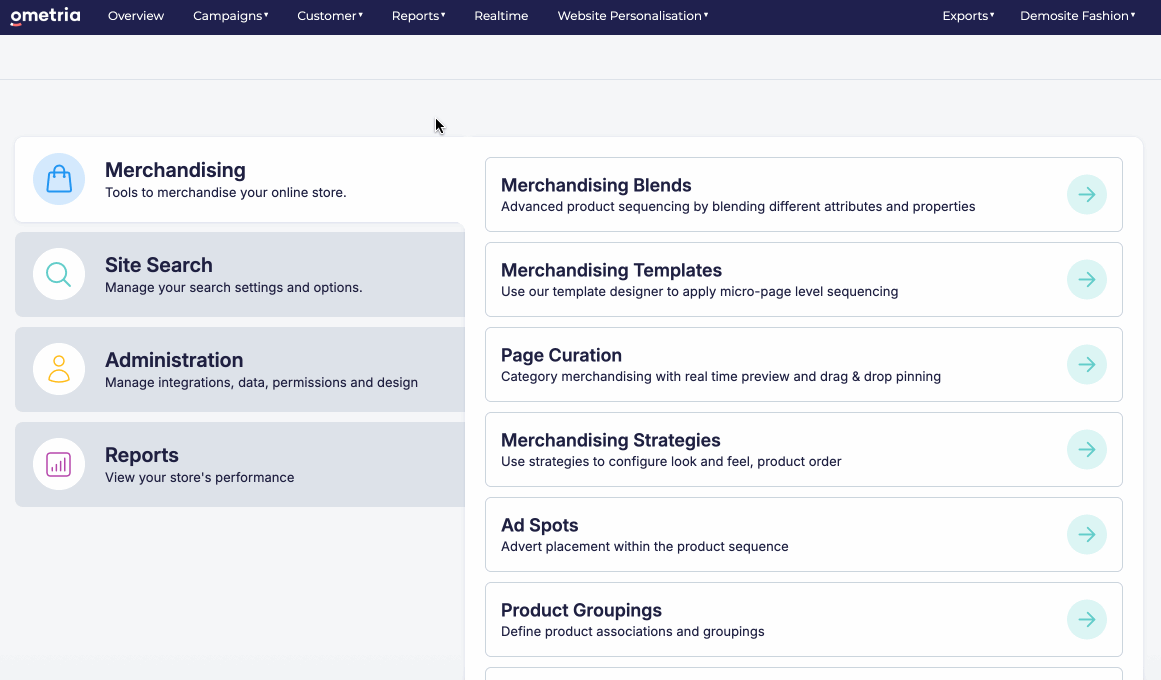Click 'Advert placement within the product sequence' text

[x=645, y=547]
